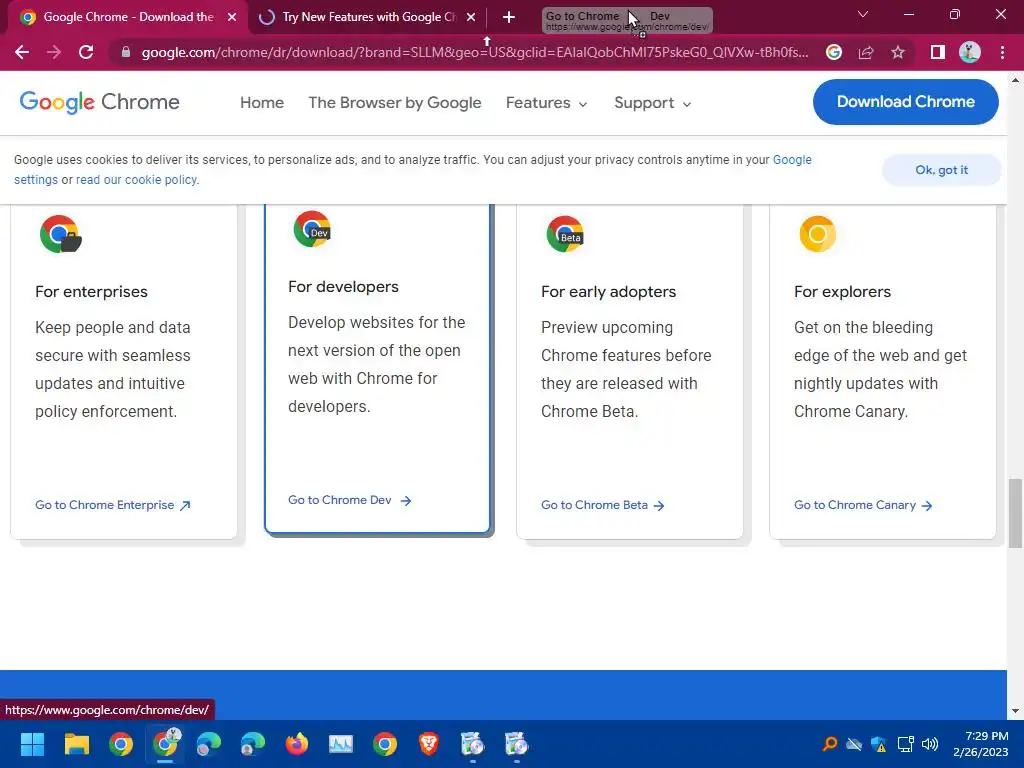Click the For explorers heading

[842, 292]
